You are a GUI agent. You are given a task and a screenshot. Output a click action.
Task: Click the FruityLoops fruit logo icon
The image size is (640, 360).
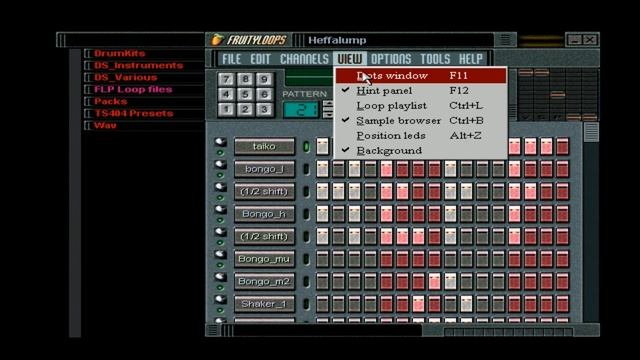pyautogui.click(x=217, y=40)
